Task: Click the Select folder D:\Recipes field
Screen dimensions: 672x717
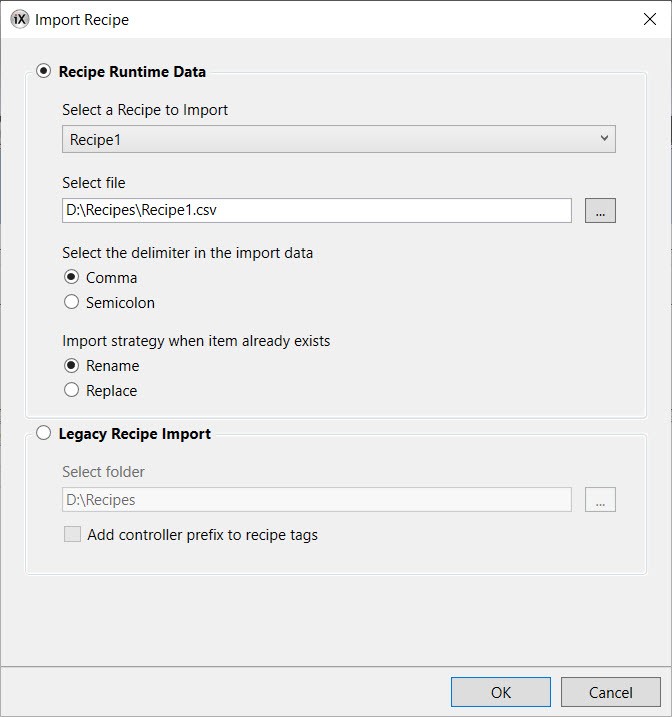Action: 317,499
